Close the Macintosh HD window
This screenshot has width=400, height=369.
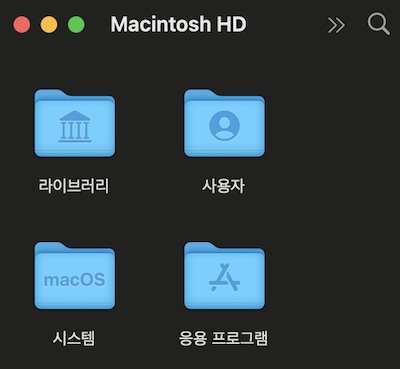pos(22,25)
